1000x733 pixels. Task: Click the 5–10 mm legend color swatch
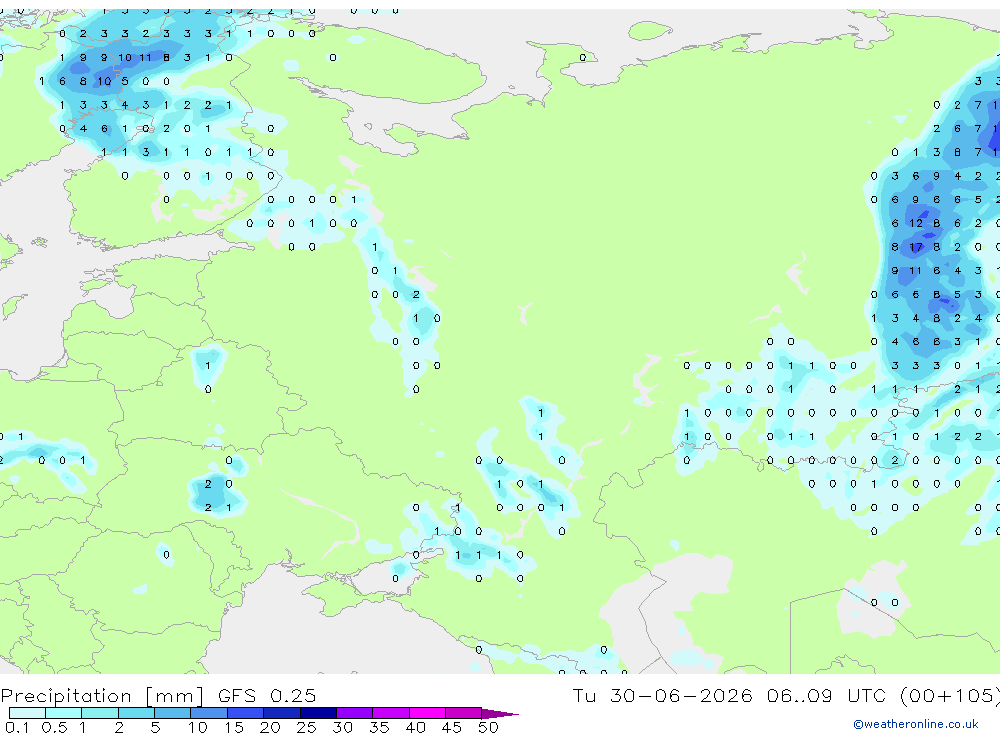[x=173, y=713]
